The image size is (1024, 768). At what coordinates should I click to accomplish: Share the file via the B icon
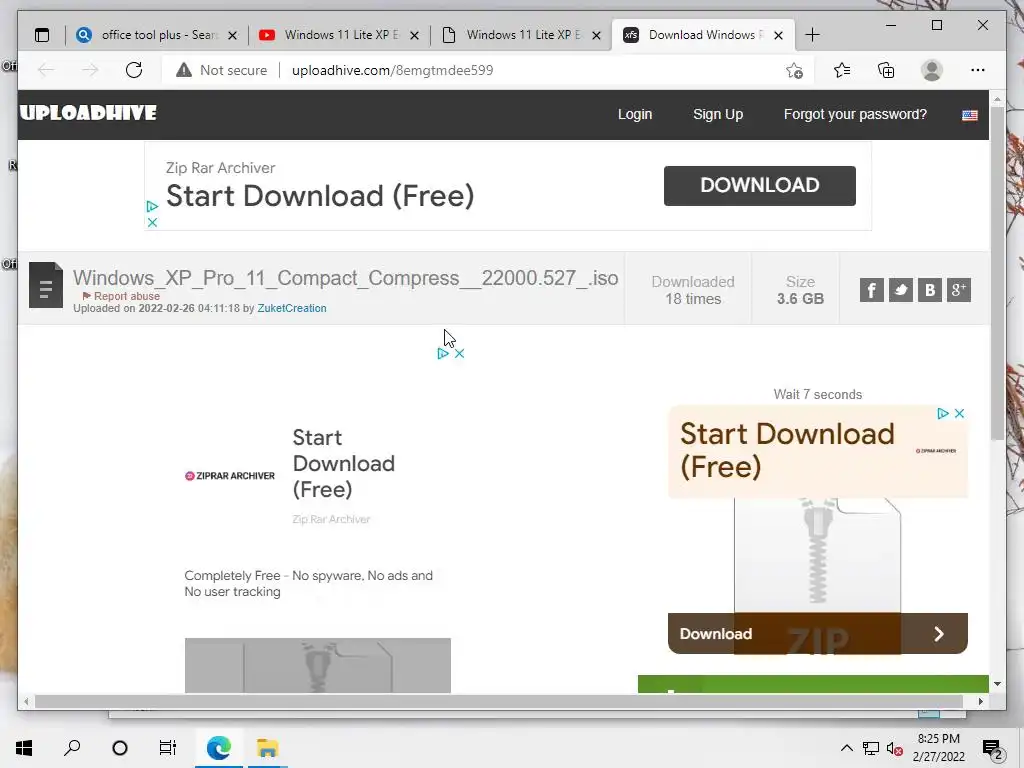click(930, 290)
